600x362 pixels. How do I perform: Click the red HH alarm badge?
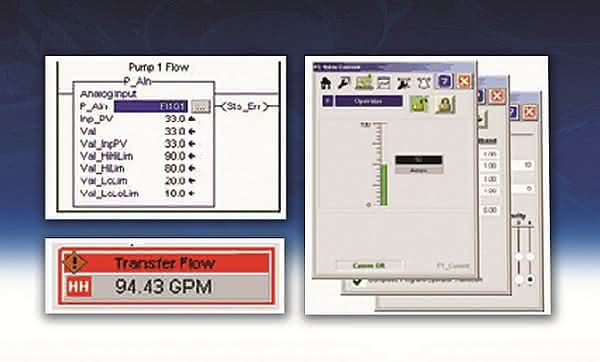coord(79,287)
